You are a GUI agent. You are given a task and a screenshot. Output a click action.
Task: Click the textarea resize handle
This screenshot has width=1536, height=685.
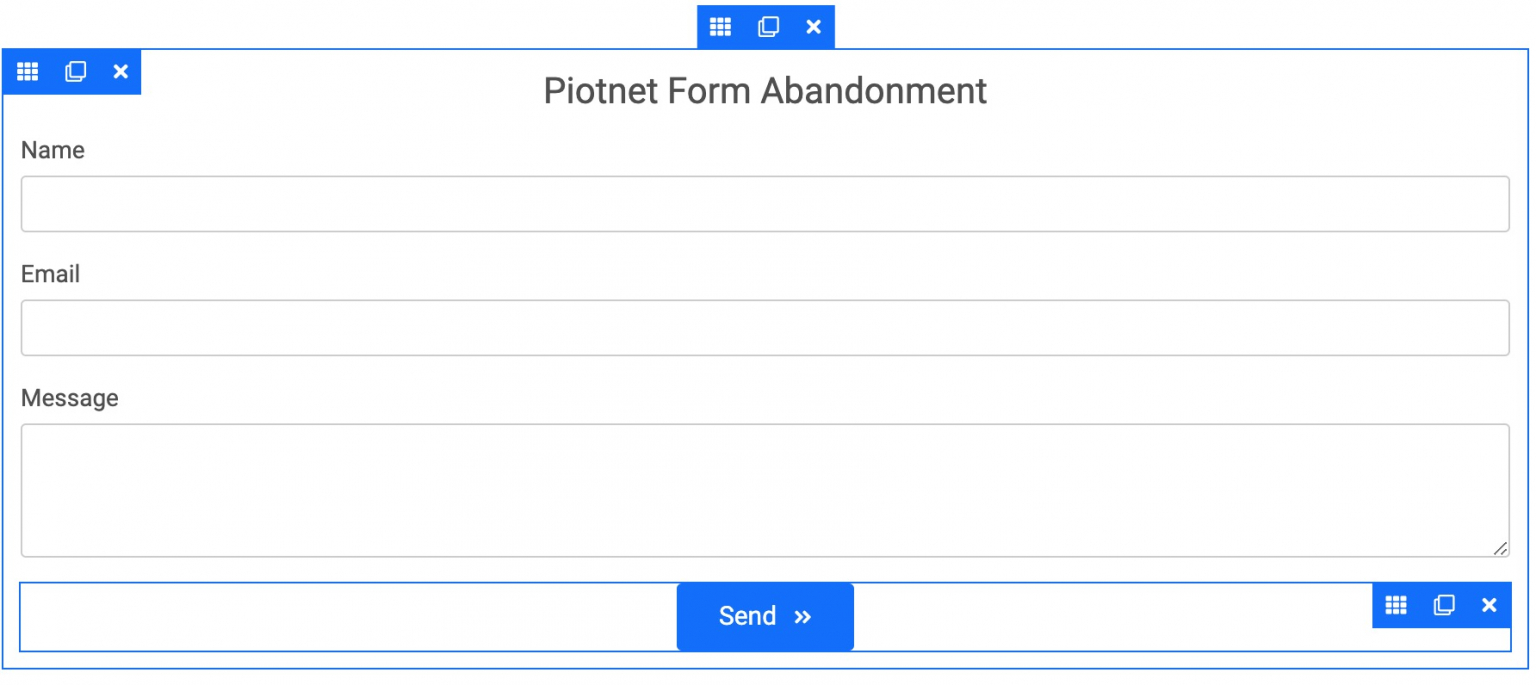pyautogui.click(x=1501, y=548)
